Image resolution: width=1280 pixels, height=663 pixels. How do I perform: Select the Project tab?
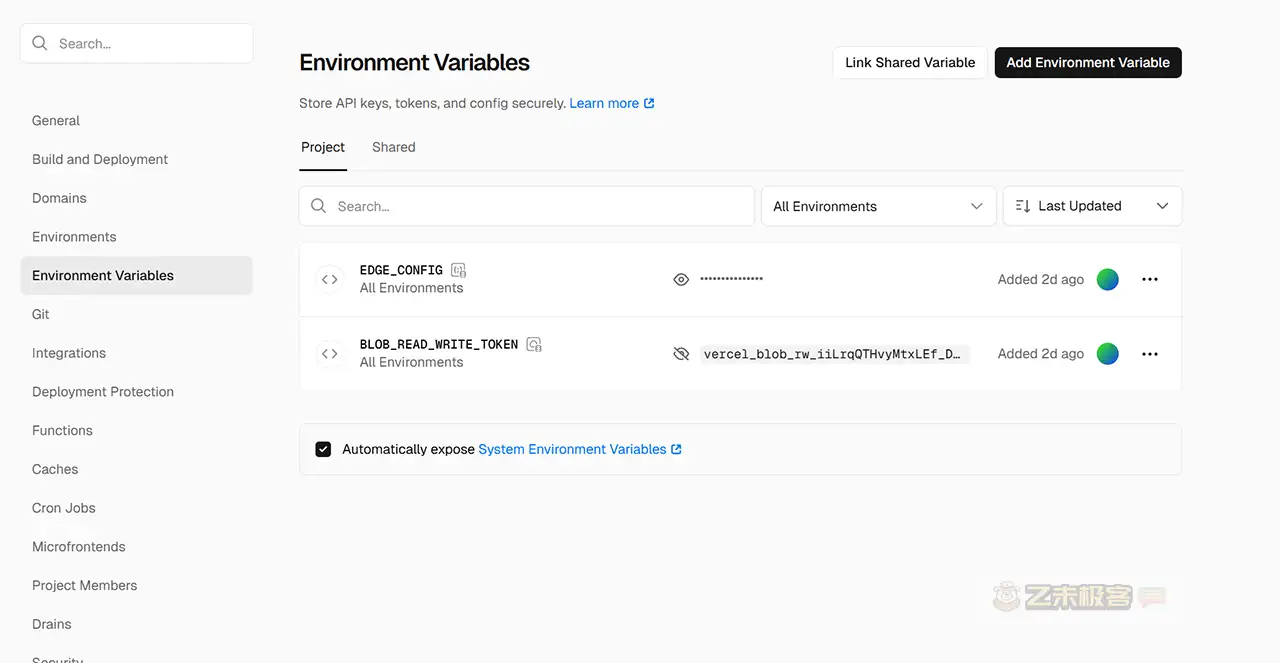[323, 147]
